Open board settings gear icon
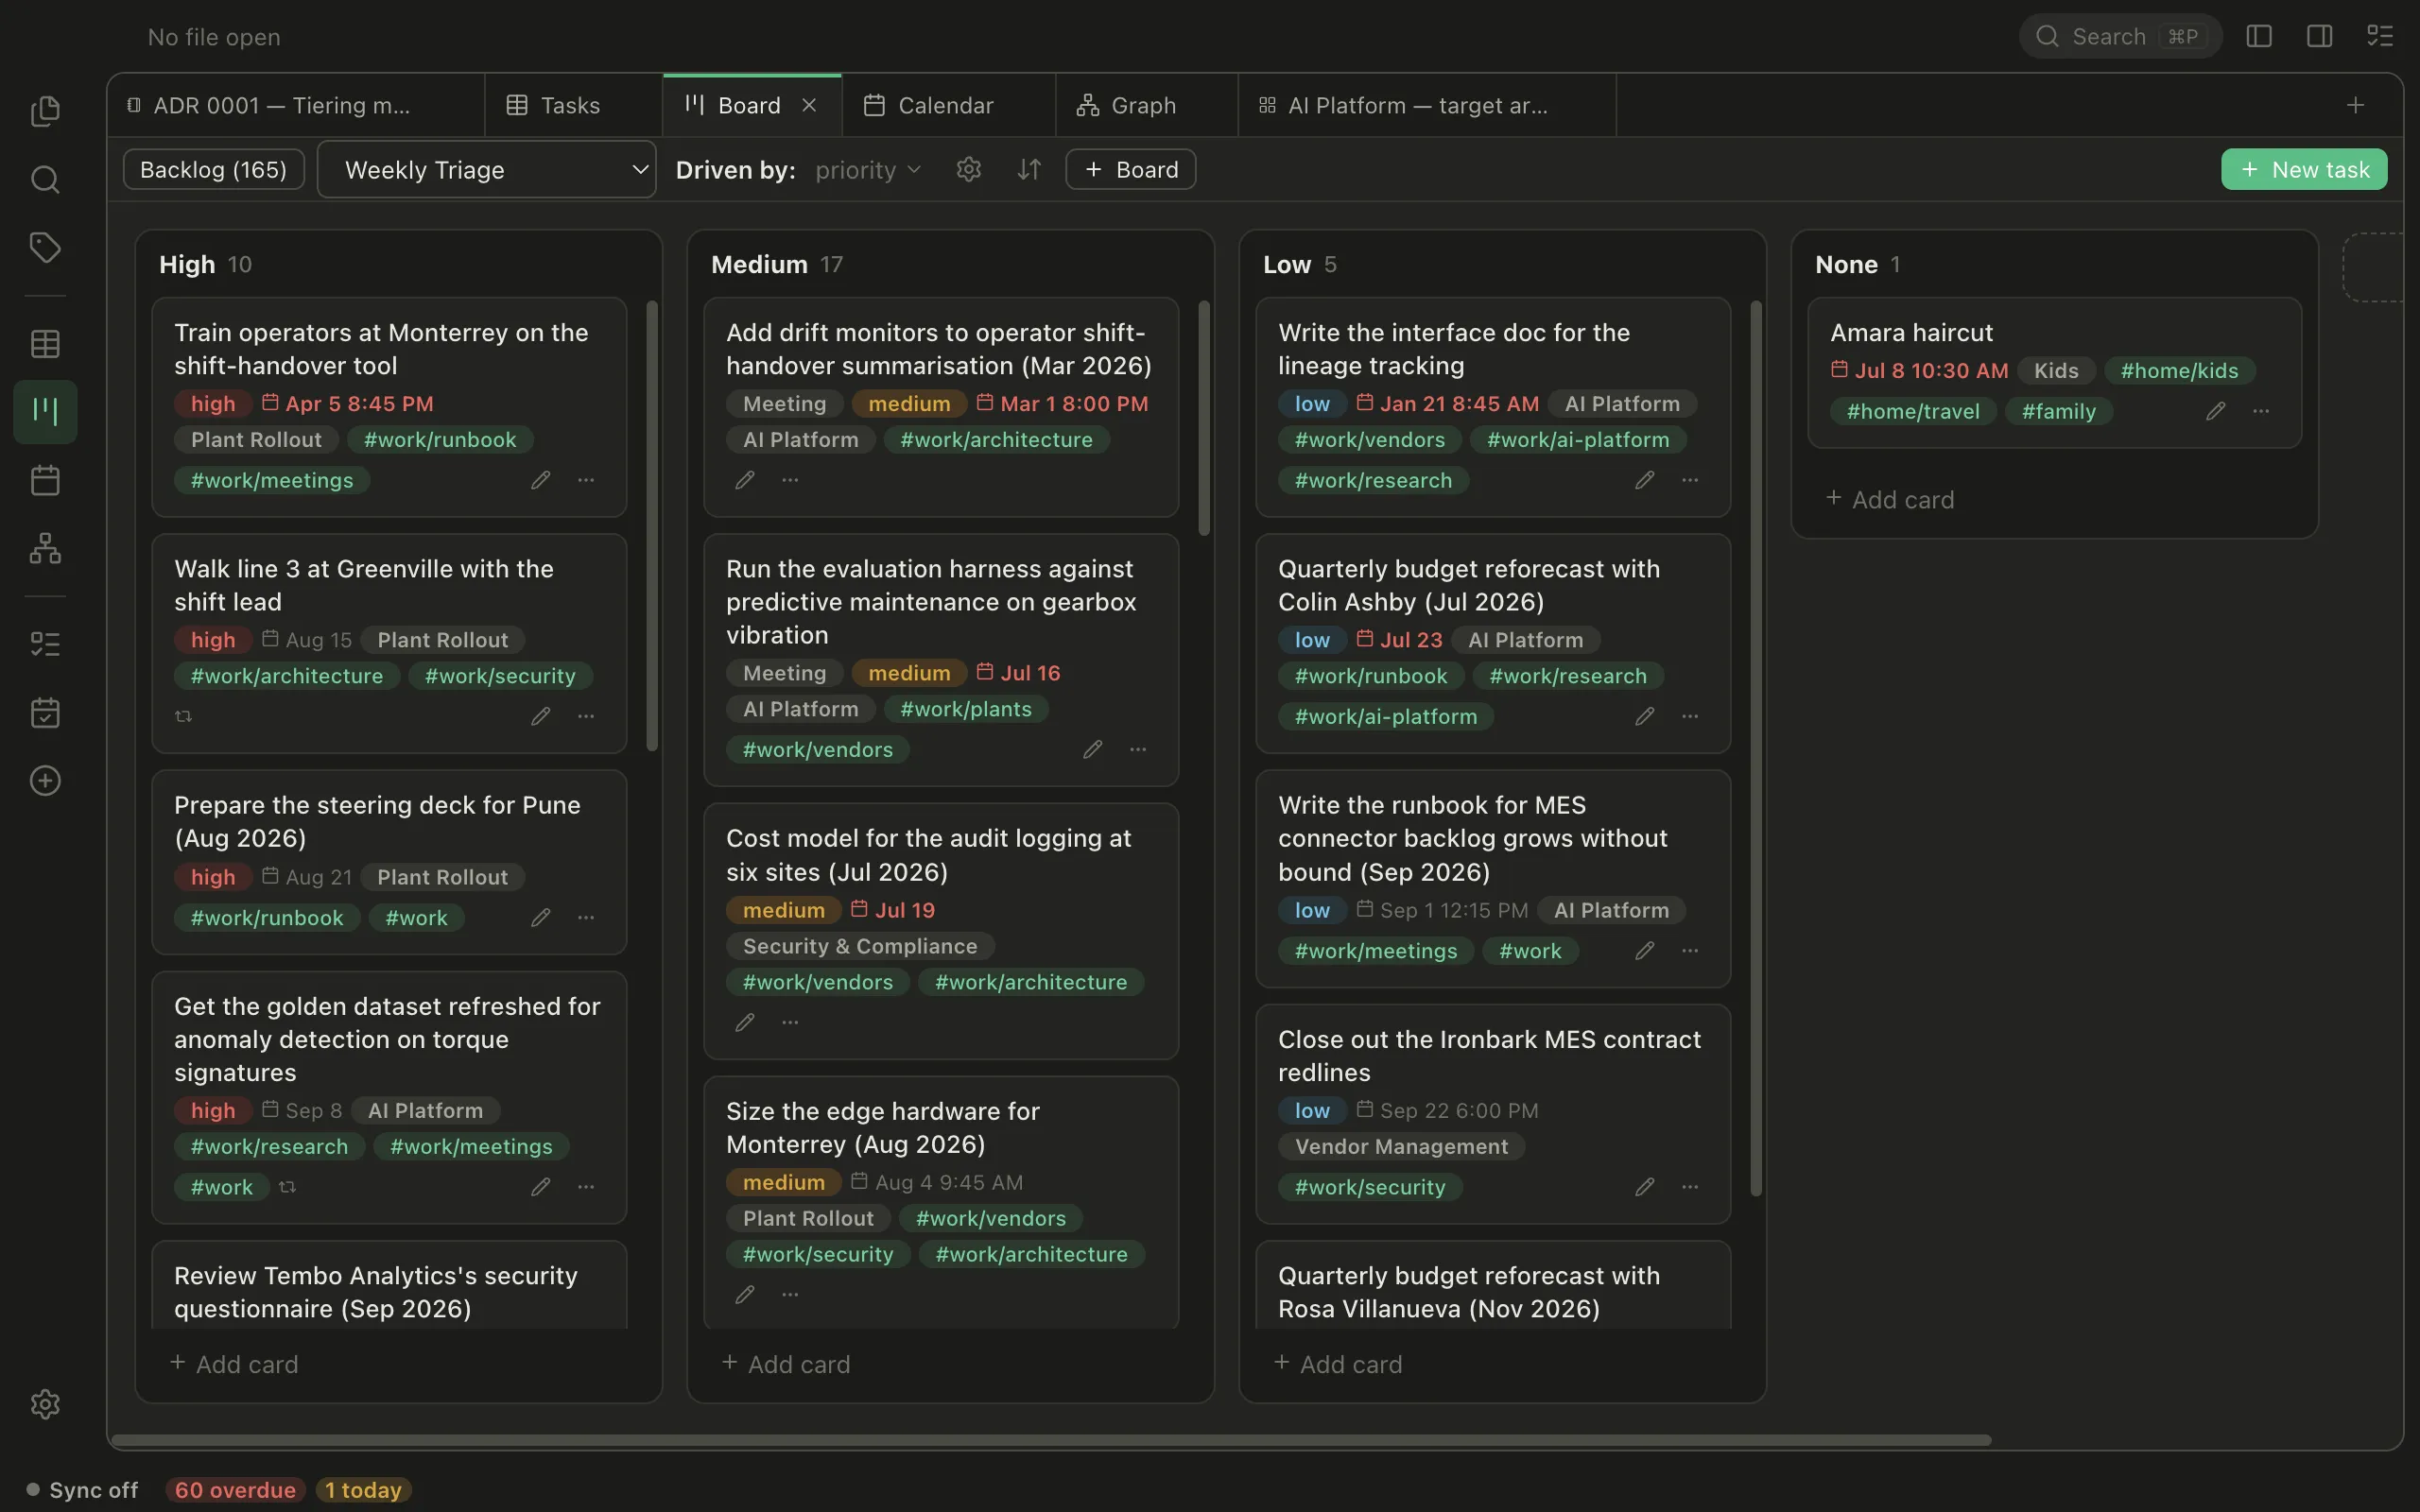The width and height of the screenshot is (2420, 1512). point(968,169)
